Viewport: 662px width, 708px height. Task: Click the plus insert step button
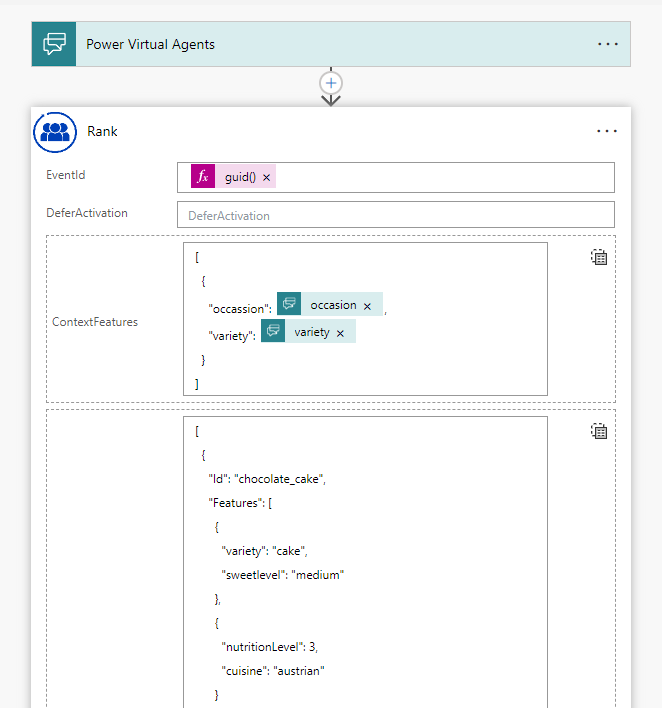pos(331,82)
